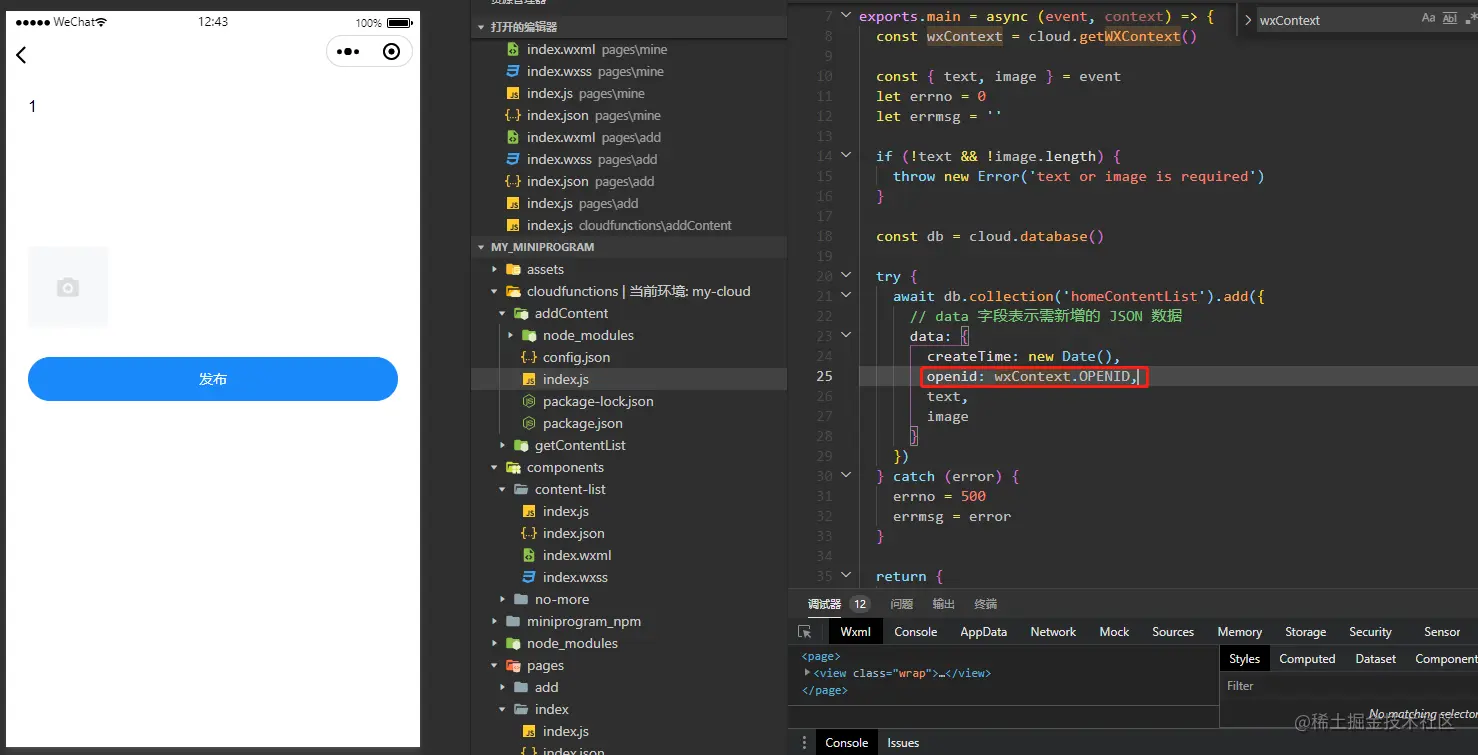The height and width of the screenshot is (755, 1478).
Task: Tap the camera image upload placeholder
Action: tap(68, 287)
